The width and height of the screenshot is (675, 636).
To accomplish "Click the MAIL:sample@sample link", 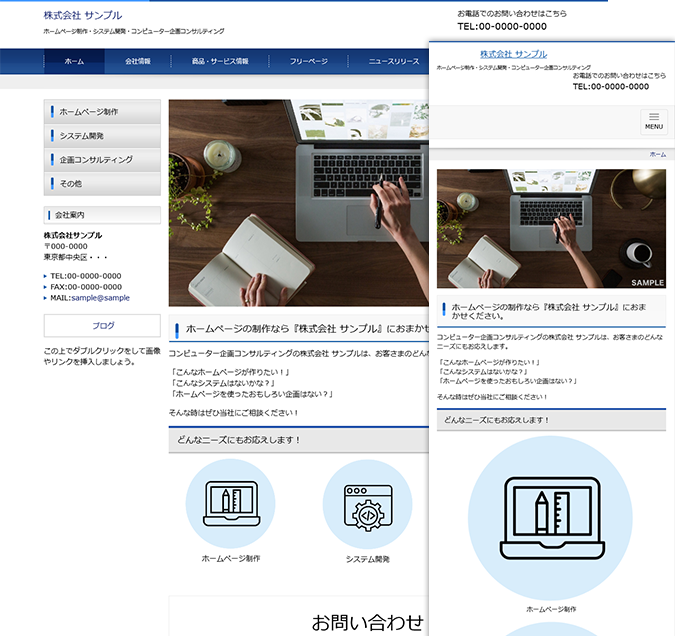I will 89,297.
